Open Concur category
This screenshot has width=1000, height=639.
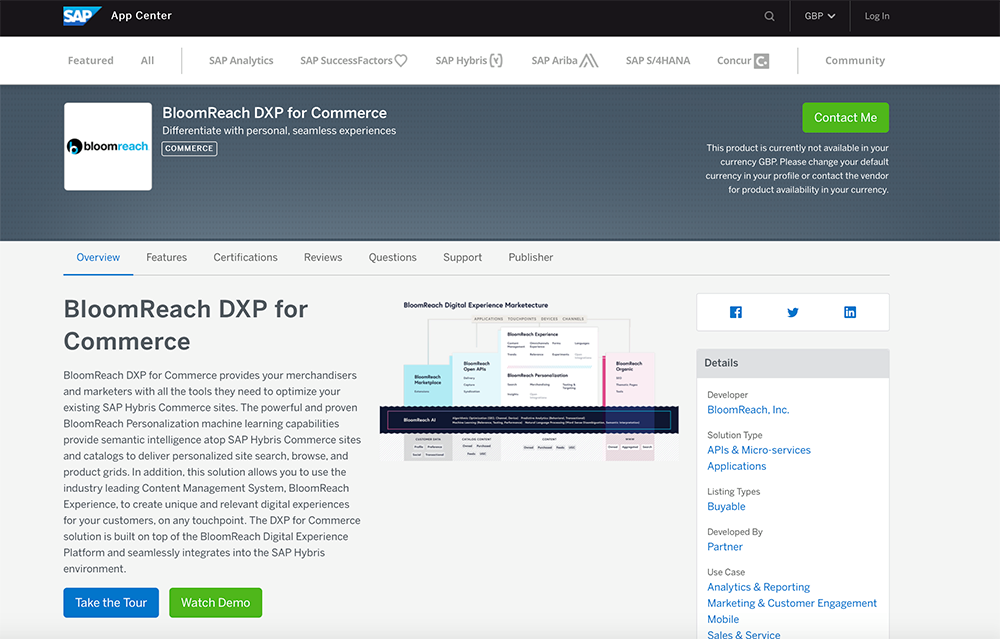[x=743, y=61]
